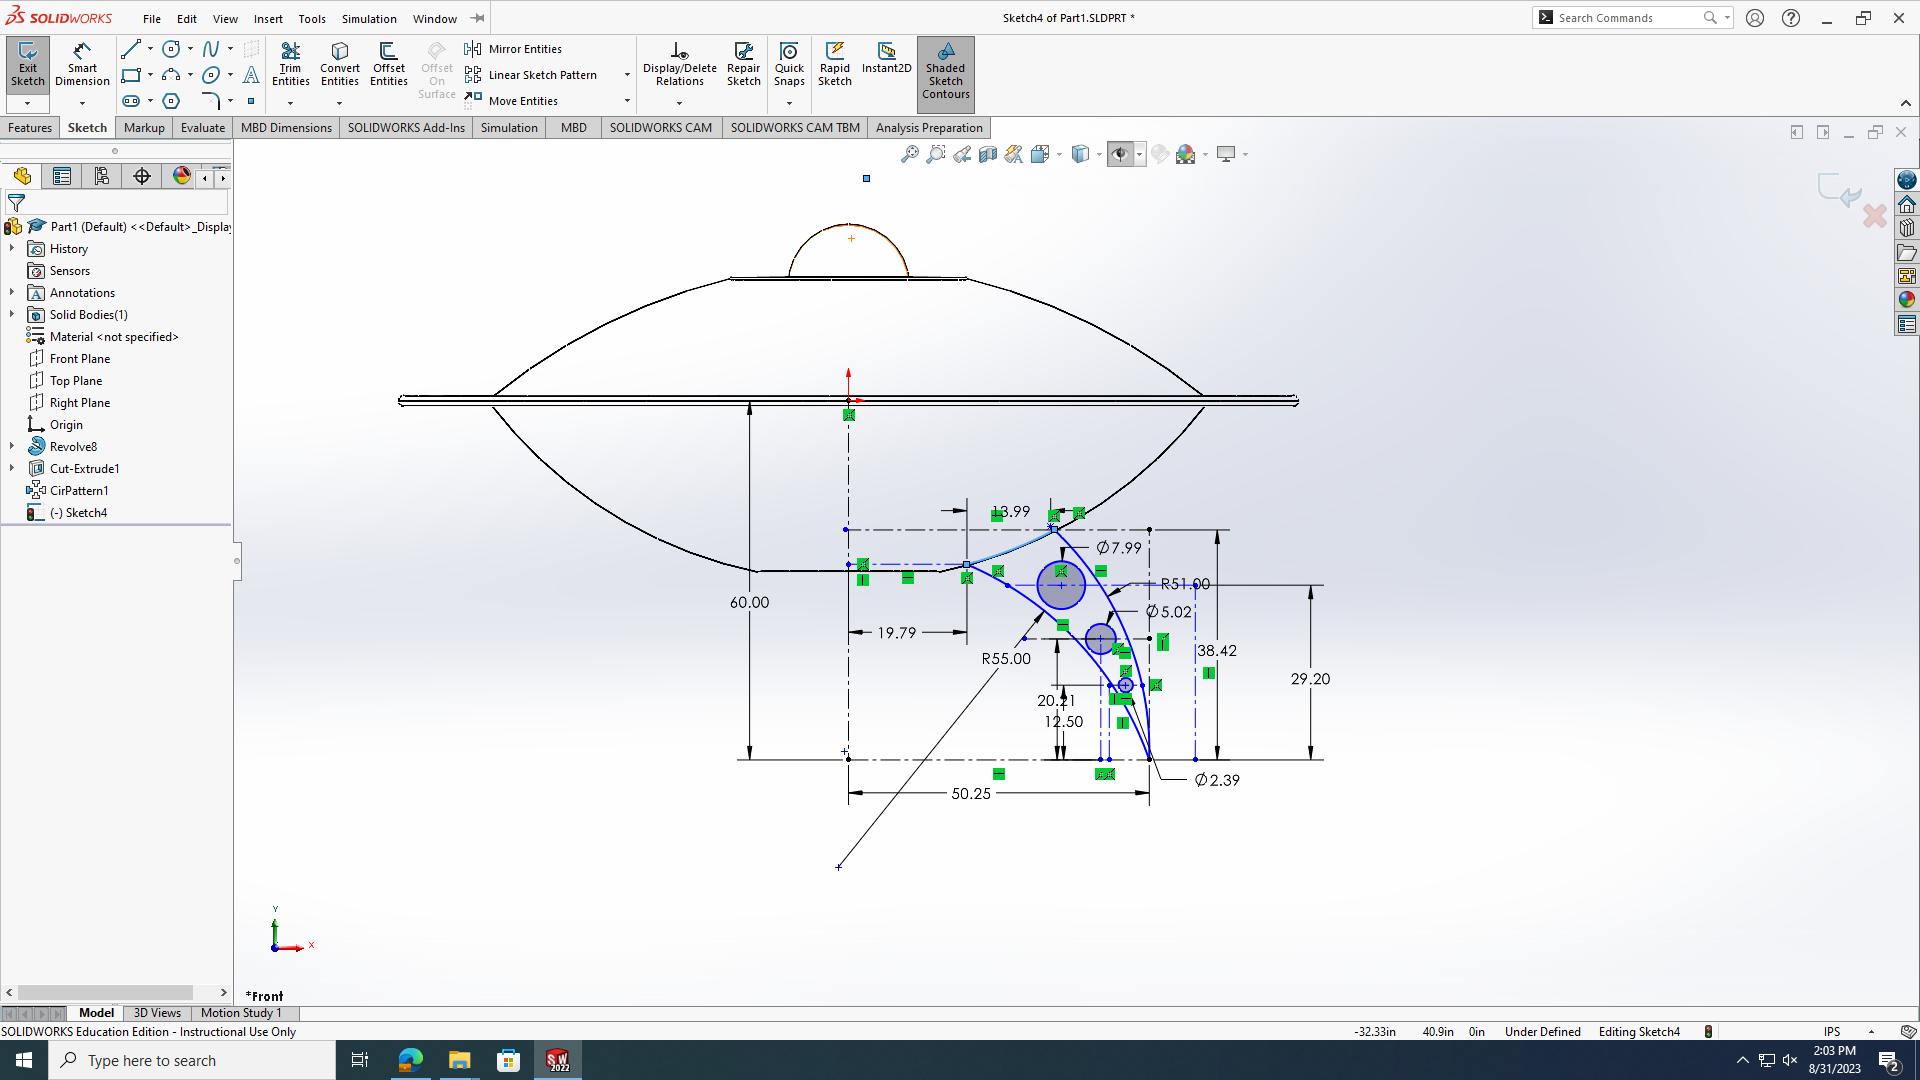The height and width of the screenshot is (1080, 1920).
Task: Click the Move Entities button
Action: point(511,101)
